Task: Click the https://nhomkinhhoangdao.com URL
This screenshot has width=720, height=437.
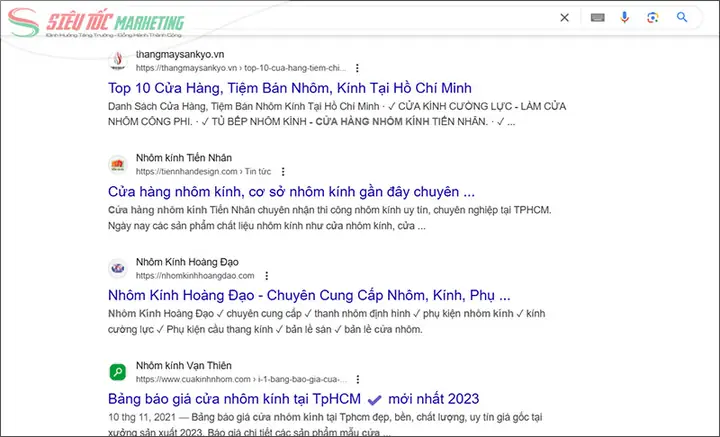Action: coord(195,275)
